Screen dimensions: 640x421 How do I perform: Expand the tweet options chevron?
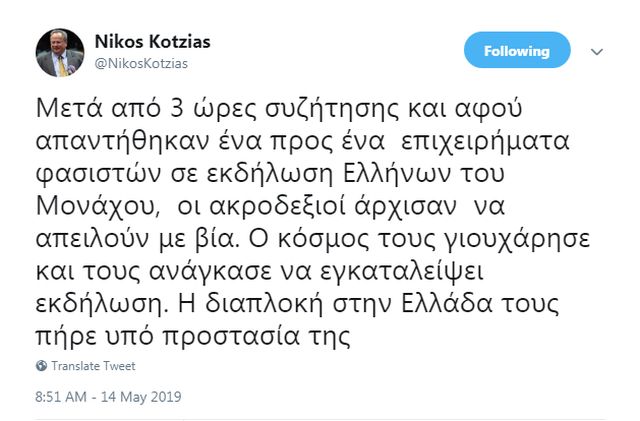[597, 51]
